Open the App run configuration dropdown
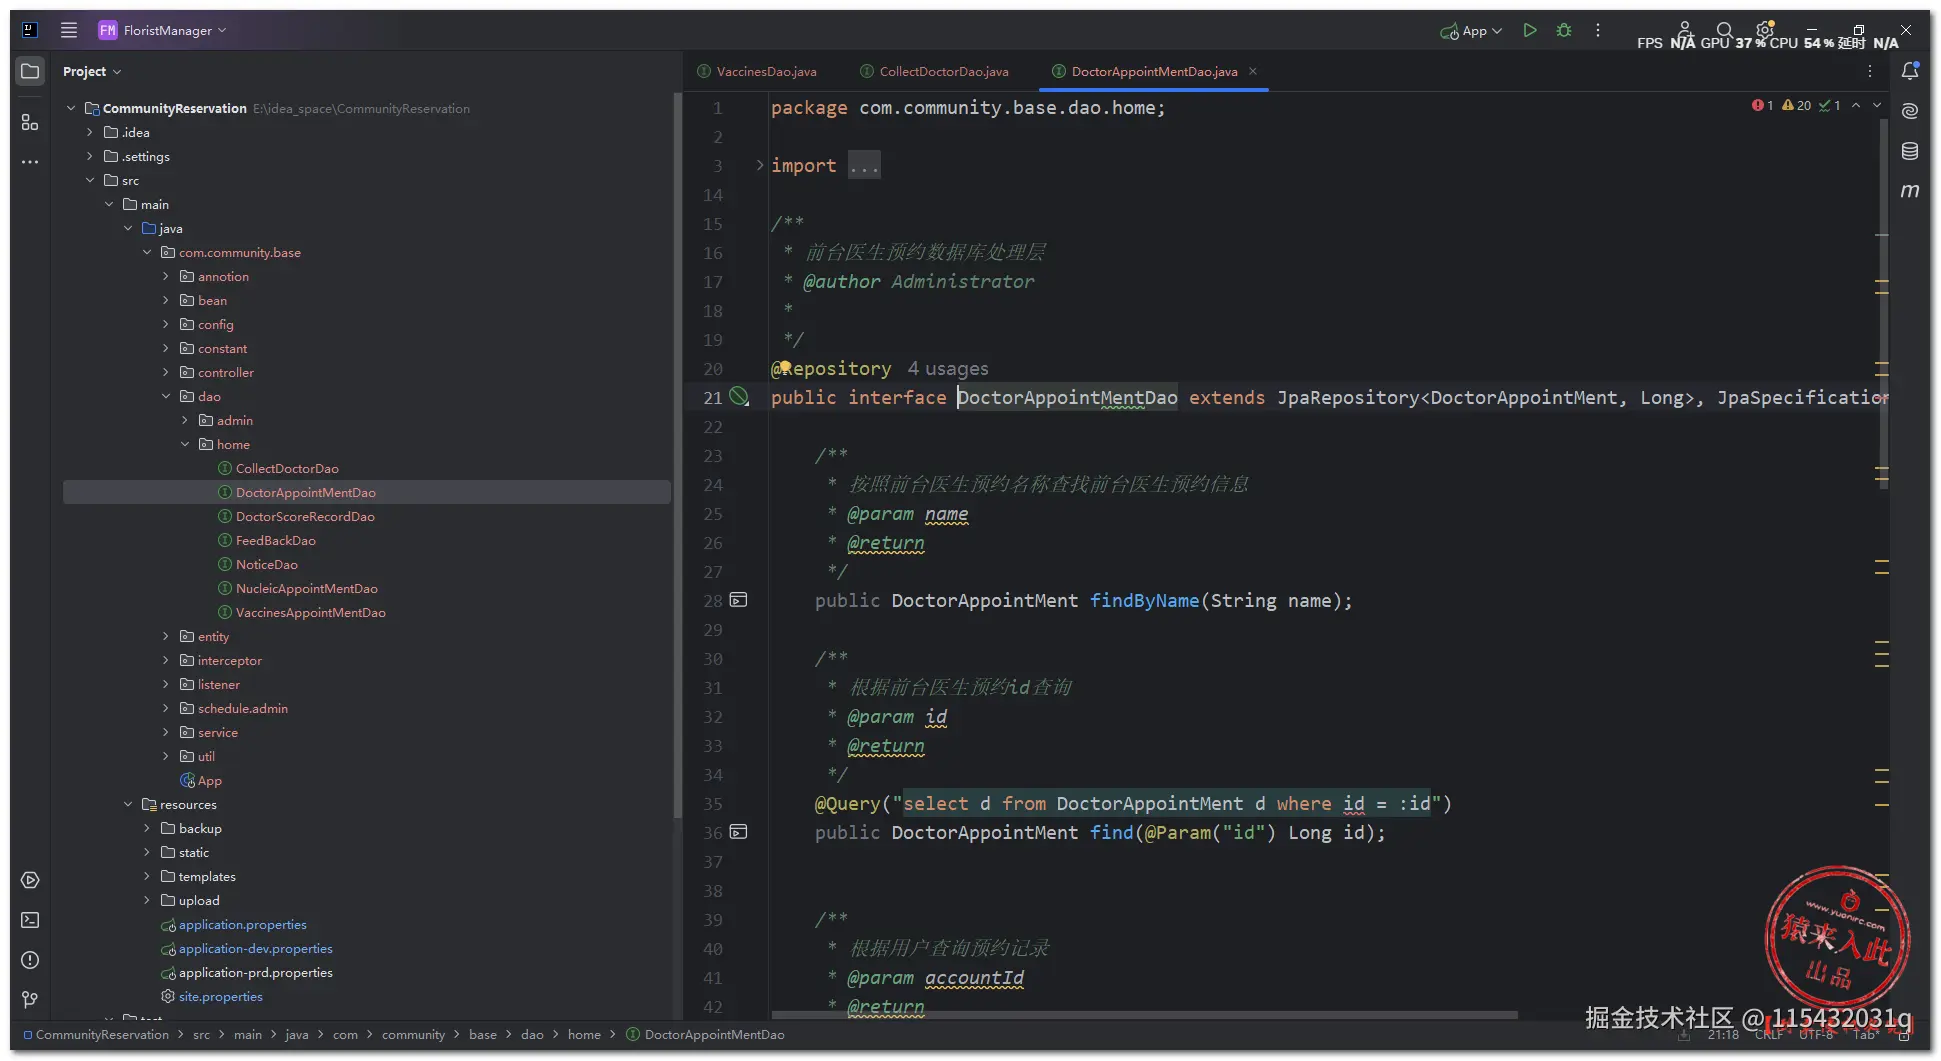 click(1471, 31)
